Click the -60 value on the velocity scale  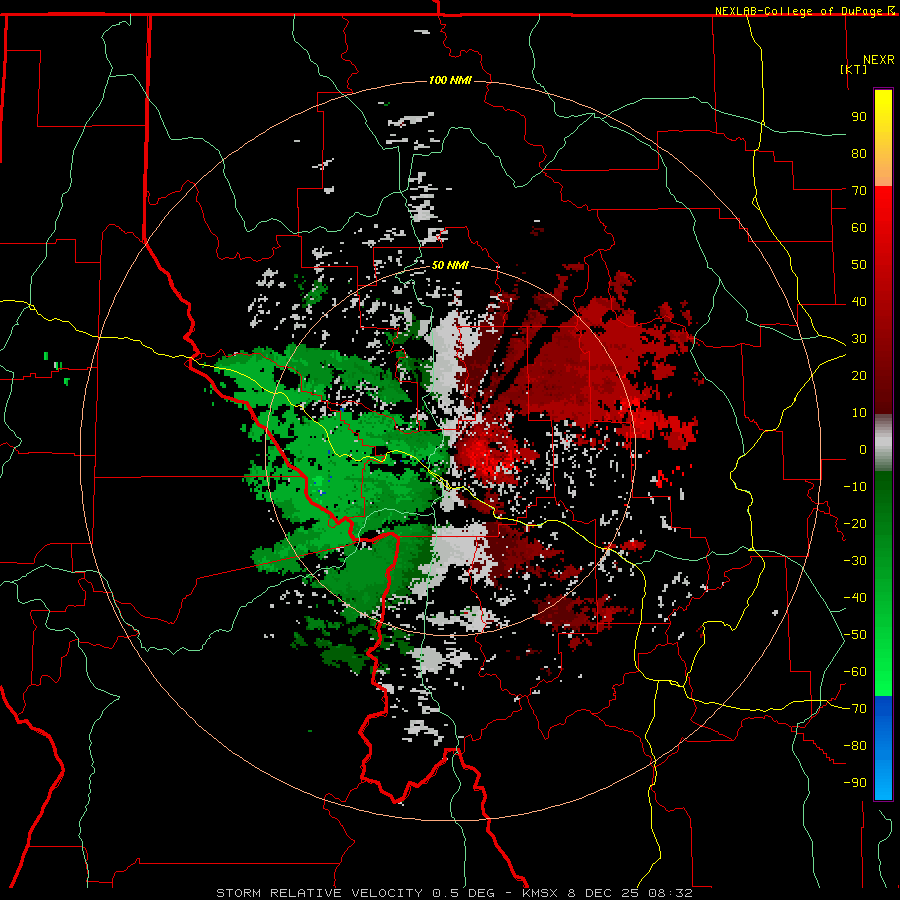pyautogui.click(x=855, y=672)
